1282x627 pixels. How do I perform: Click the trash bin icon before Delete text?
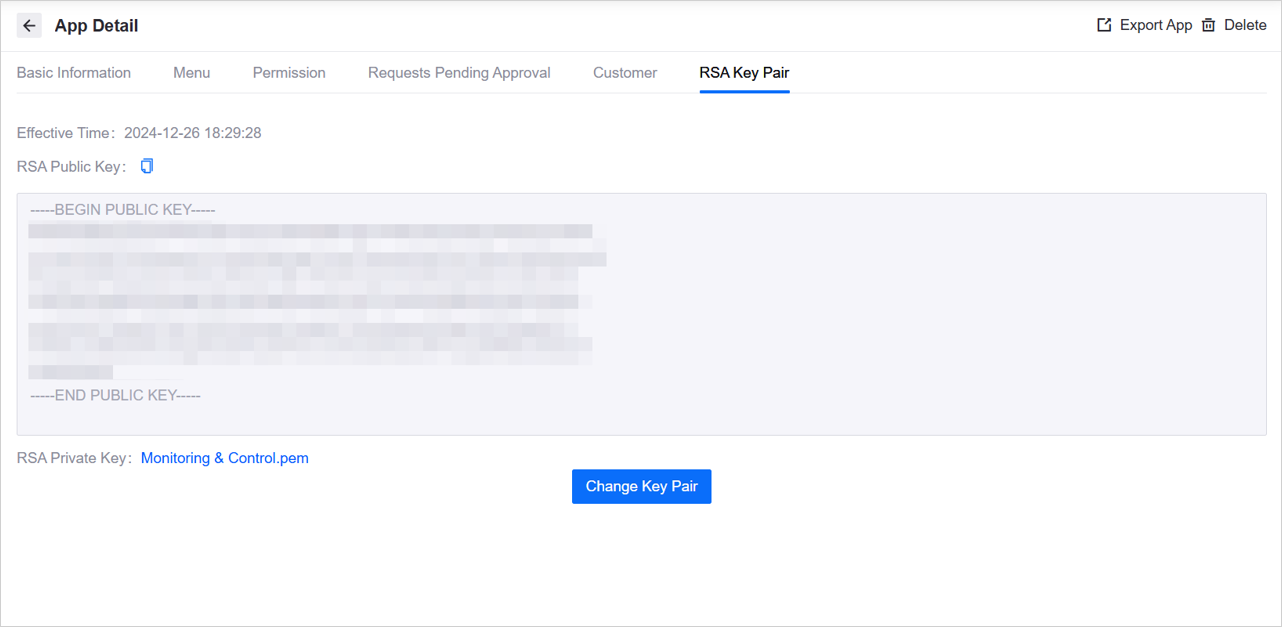(x=1209, y=24)
